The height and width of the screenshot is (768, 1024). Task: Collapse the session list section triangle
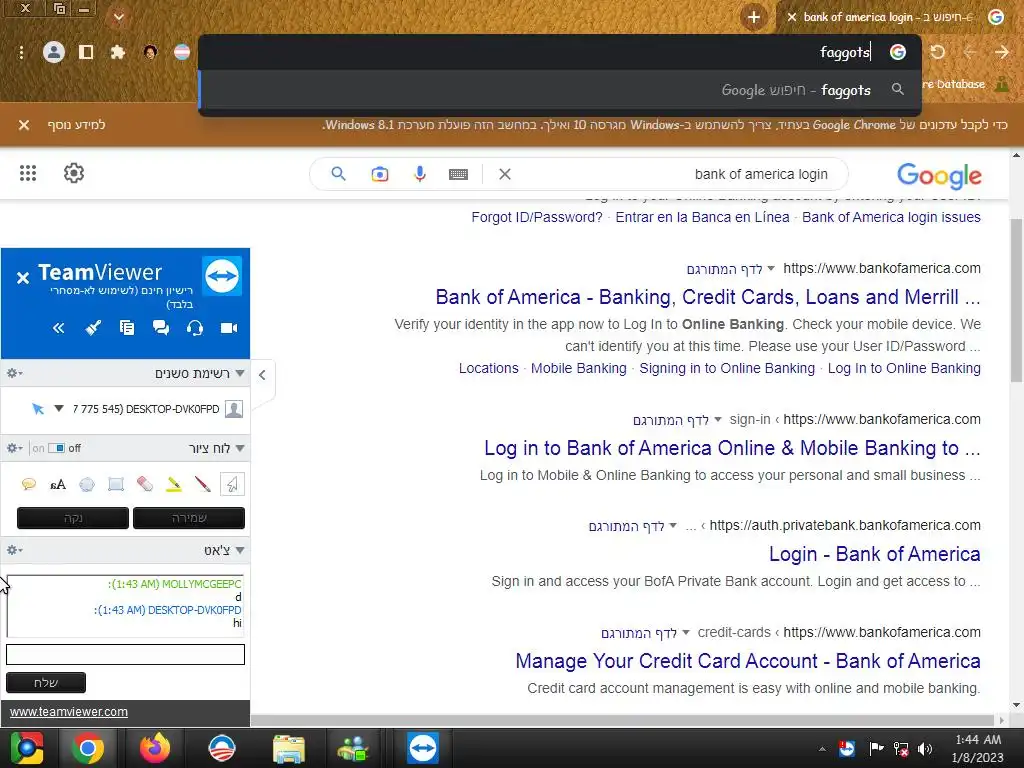[240, 374]
